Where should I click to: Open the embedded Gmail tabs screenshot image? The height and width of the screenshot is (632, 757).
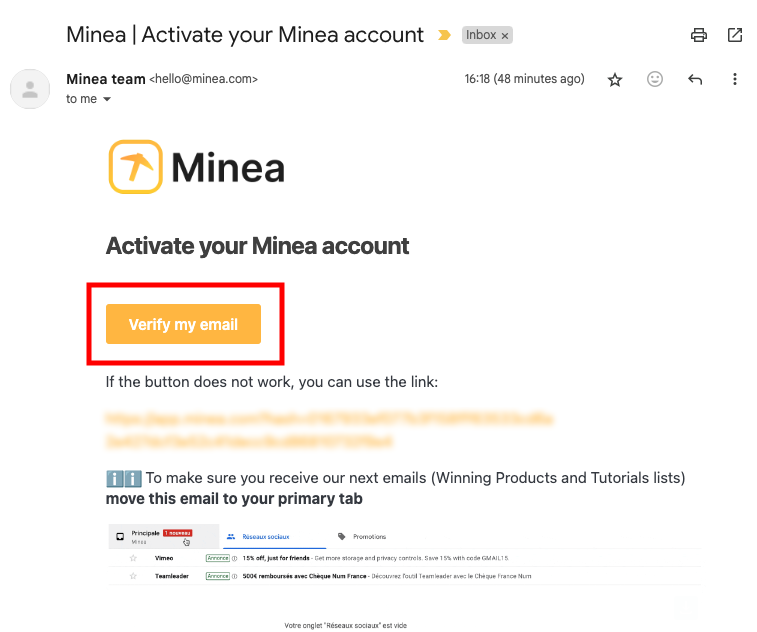coord(405,558)
